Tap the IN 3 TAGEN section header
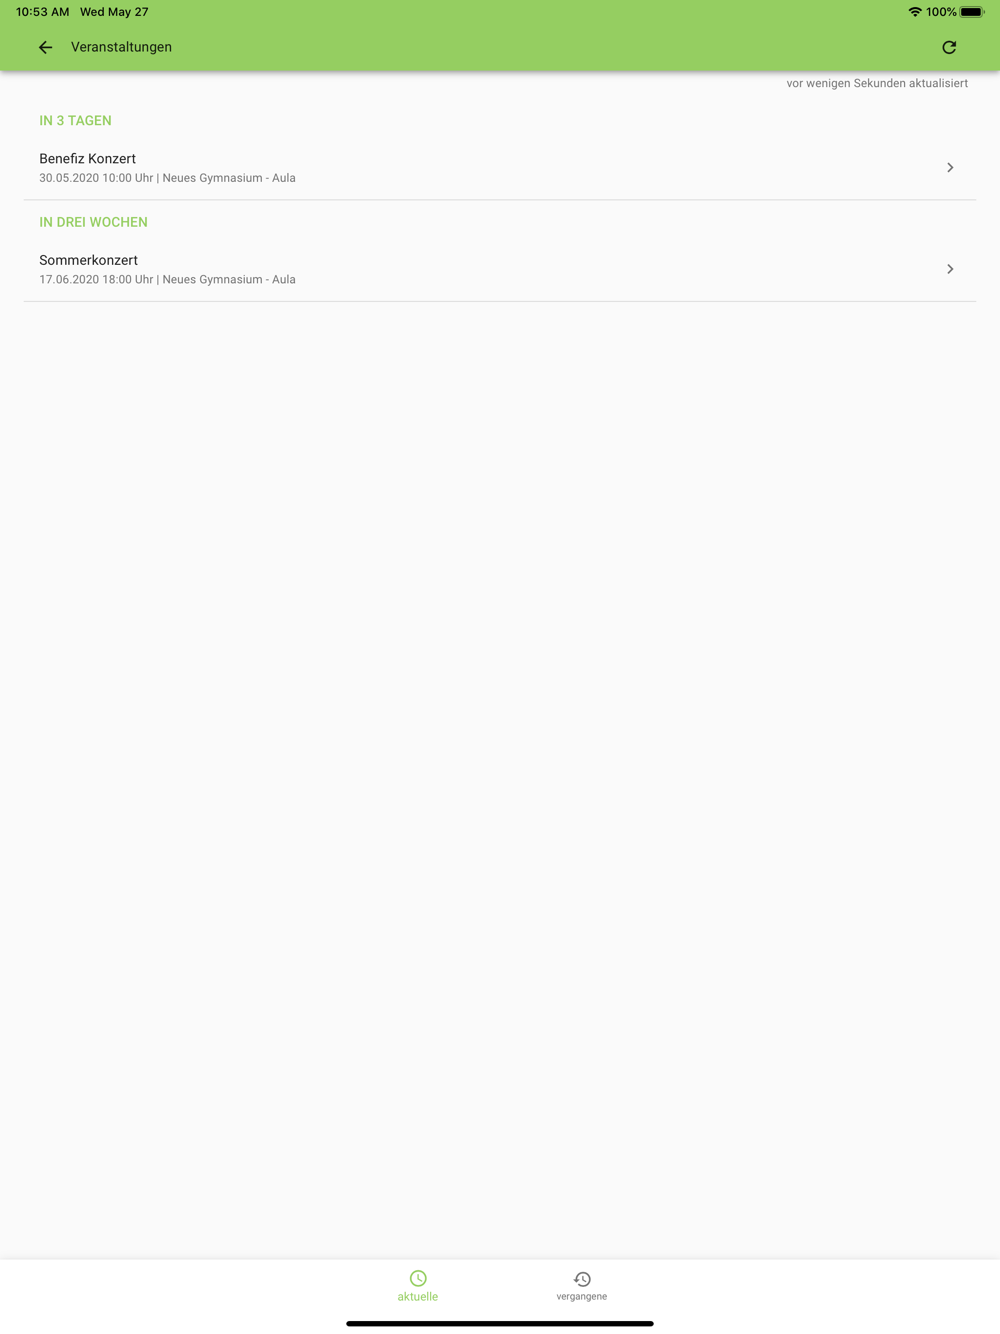 point(75,120)
